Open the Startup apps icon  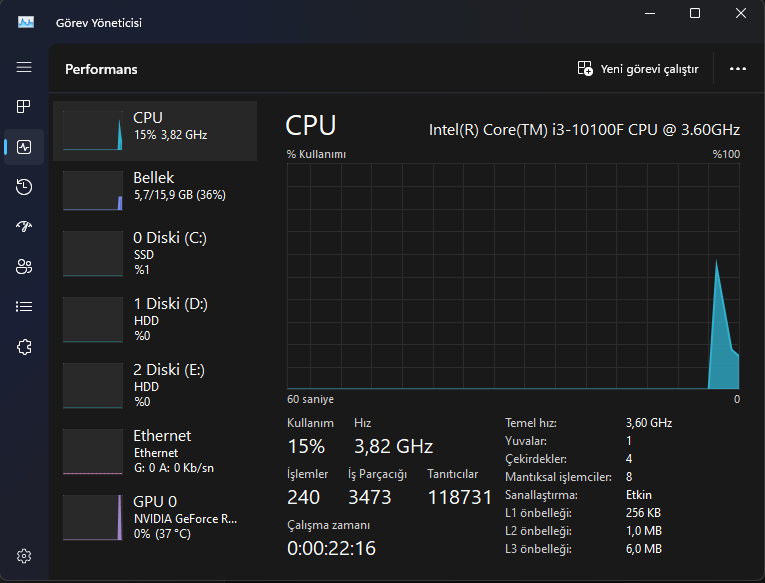tap(24, 227)
